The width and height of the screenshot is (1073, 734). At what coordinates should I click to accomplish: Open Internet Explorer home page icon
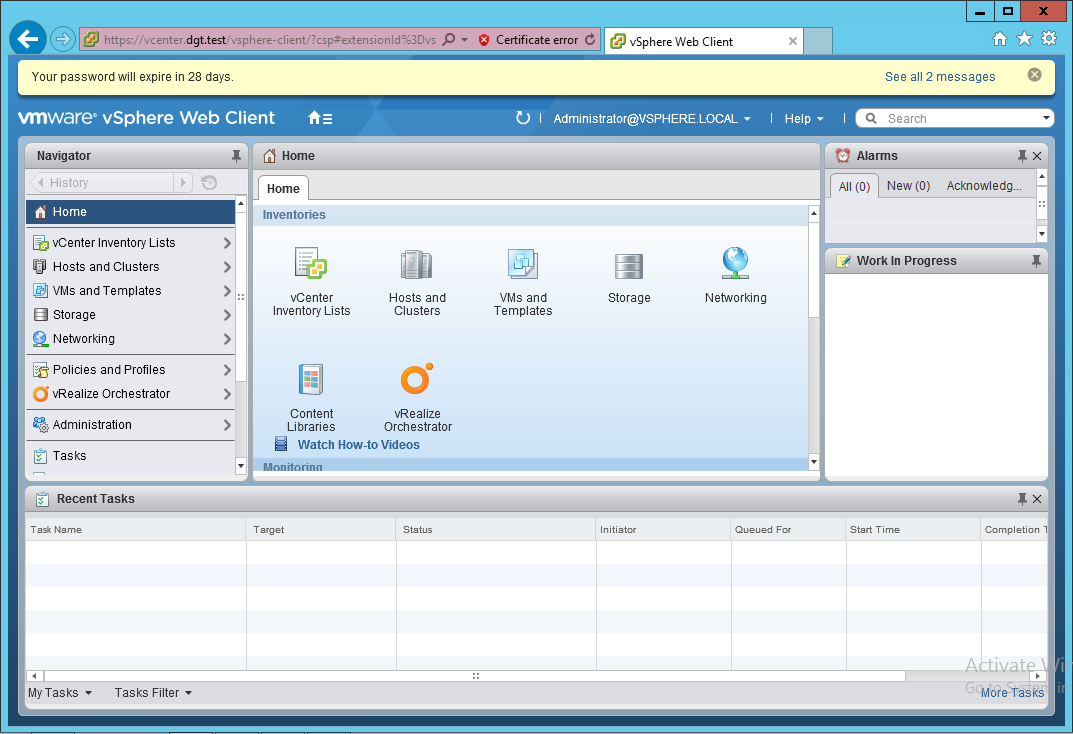point(1000,39)
